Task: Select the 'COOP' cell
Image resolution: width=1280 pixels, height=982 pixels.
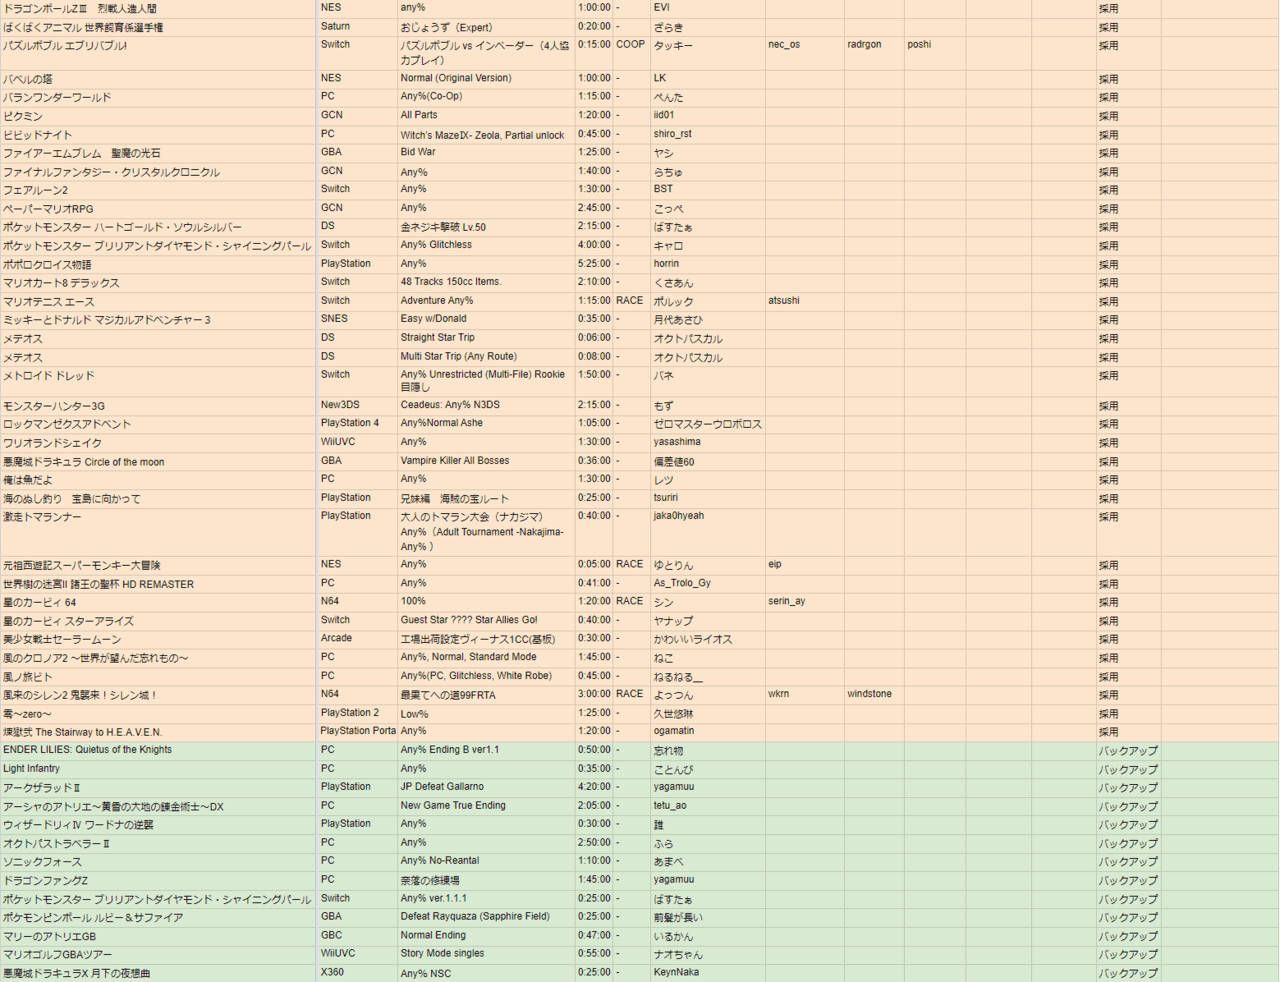Action: pos(631,53)
